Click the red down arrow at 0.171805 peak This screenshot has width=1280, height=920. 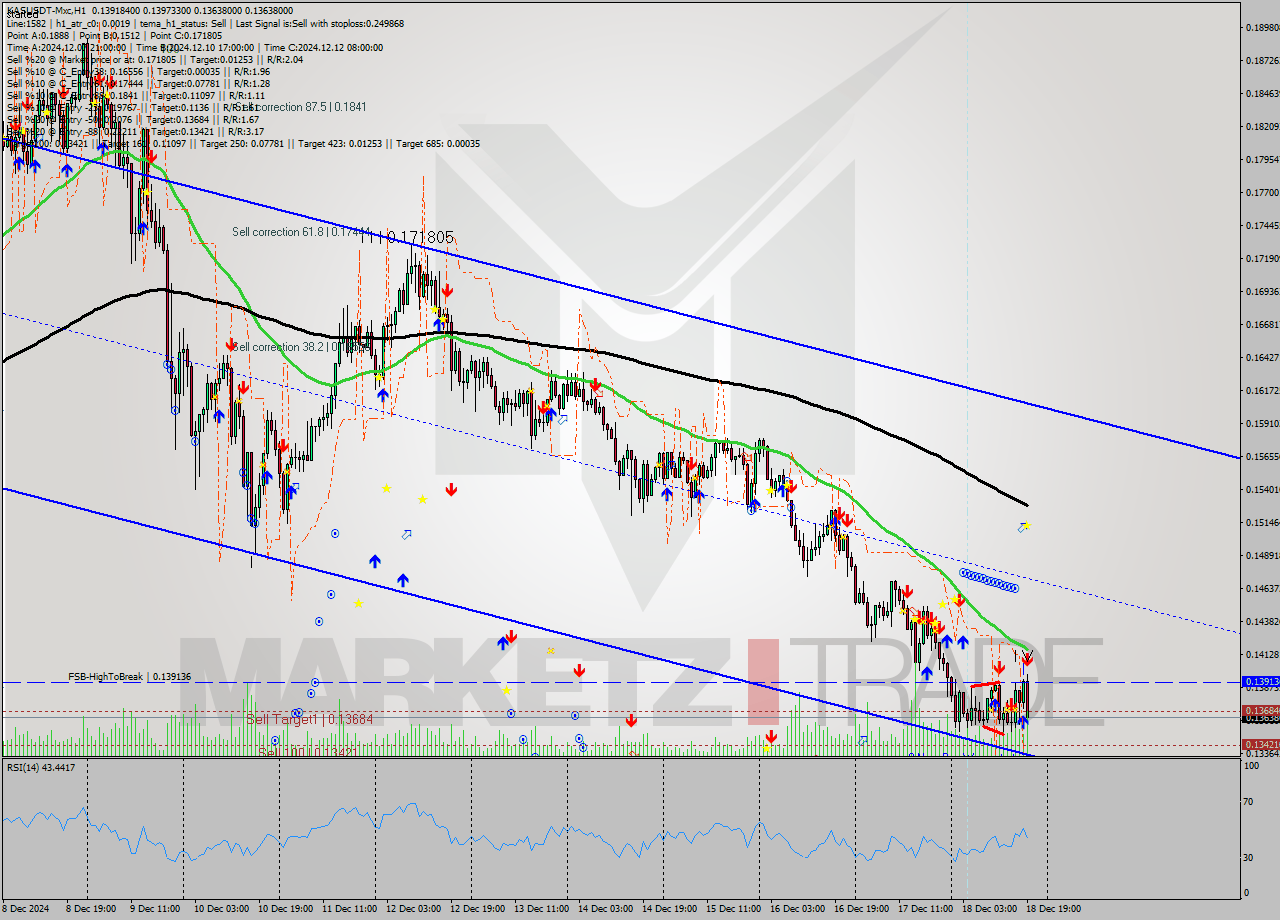click(447, 290)
